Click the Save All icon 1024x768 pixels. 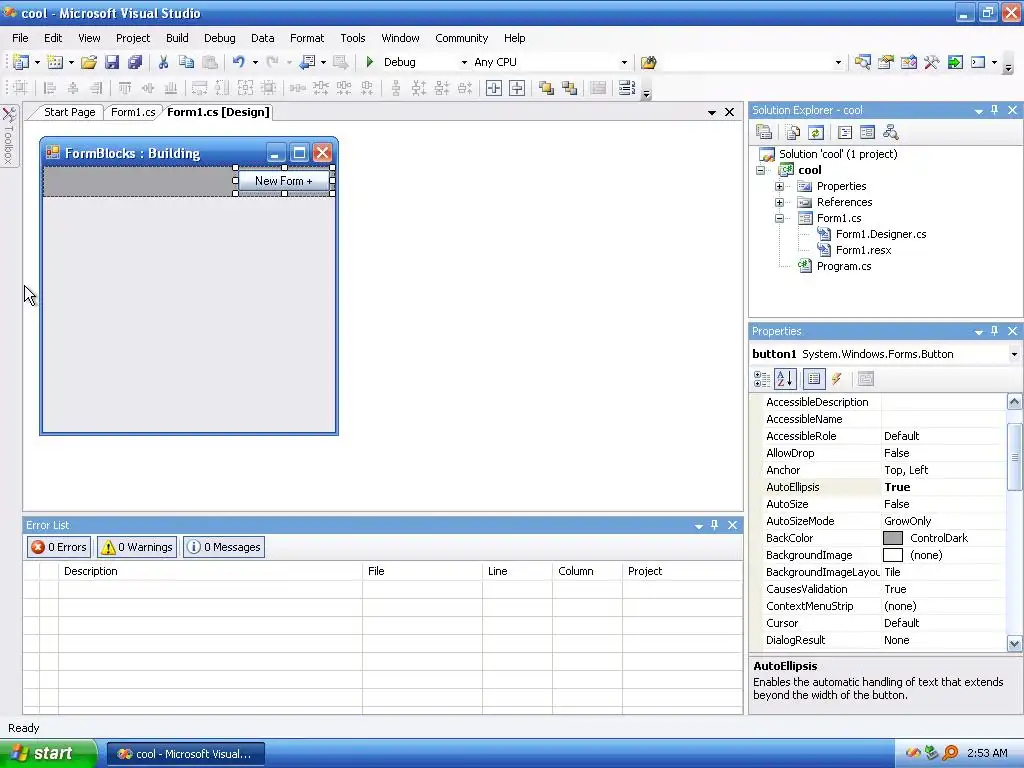pyautogui.click(x=135, y=62)
